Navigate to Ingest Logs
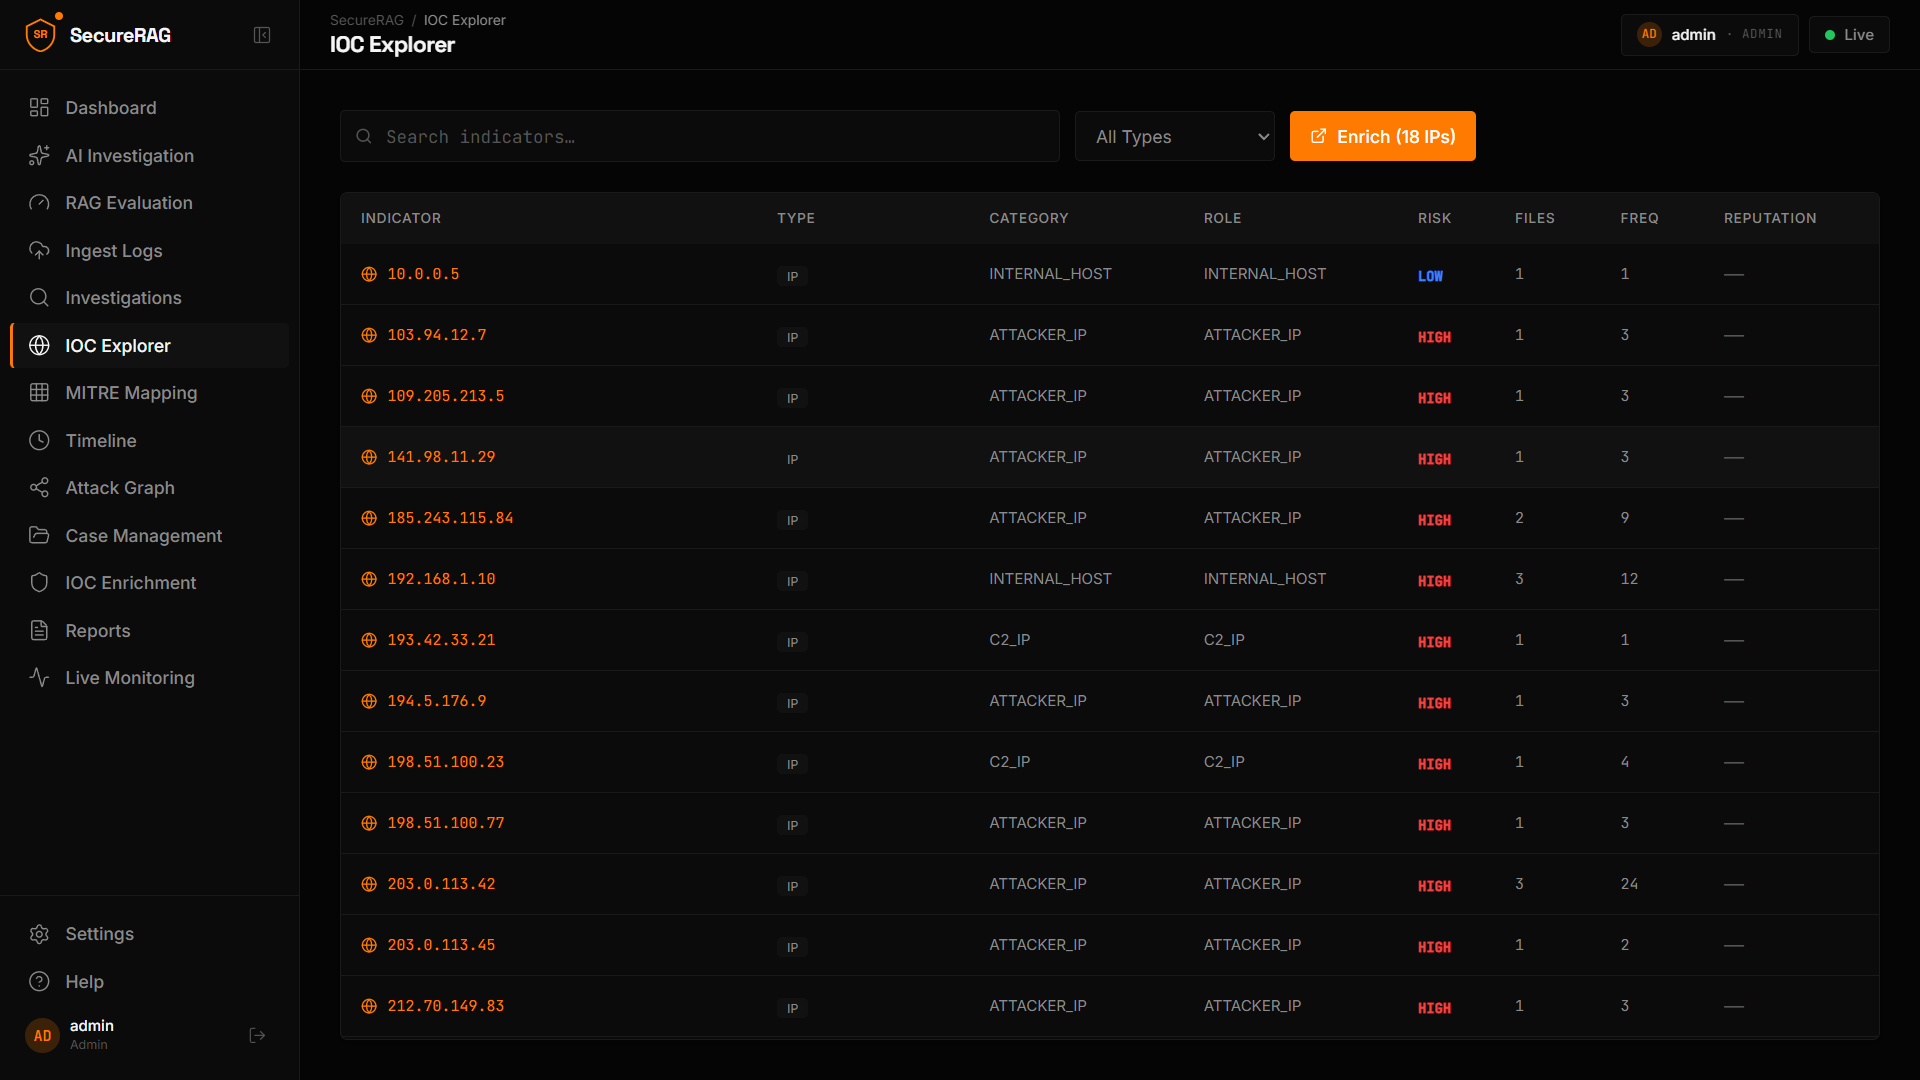1920x1080 pixels. (150, 251)
